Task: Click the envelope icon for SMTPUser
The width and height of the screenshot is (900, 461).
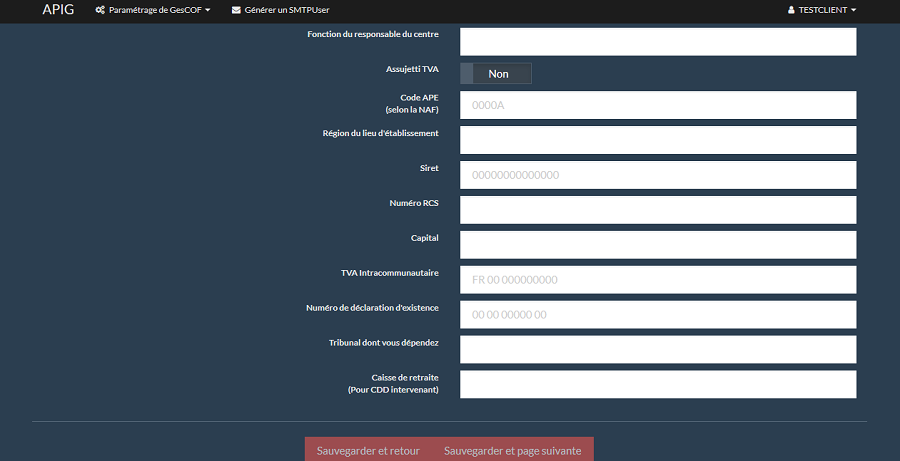Action: [236, 10]
